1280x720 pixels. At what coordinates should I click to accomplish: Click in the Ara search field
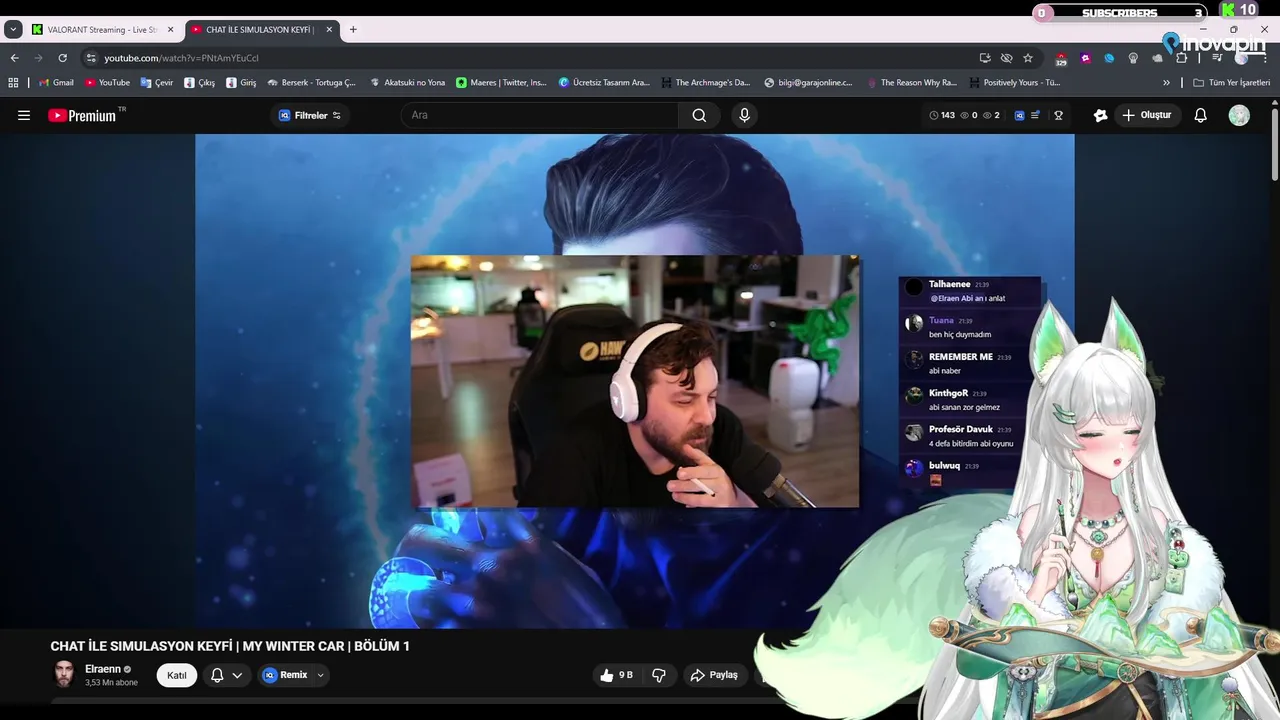pos(540,115)
